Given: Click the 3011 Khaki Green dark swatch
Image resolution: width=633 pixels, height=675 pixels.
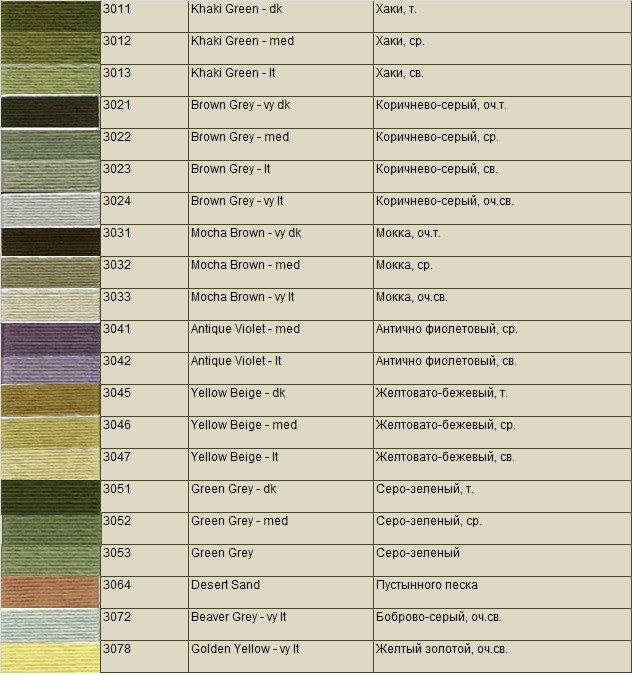Looking at the screenshot, I should tap(50, 16).
